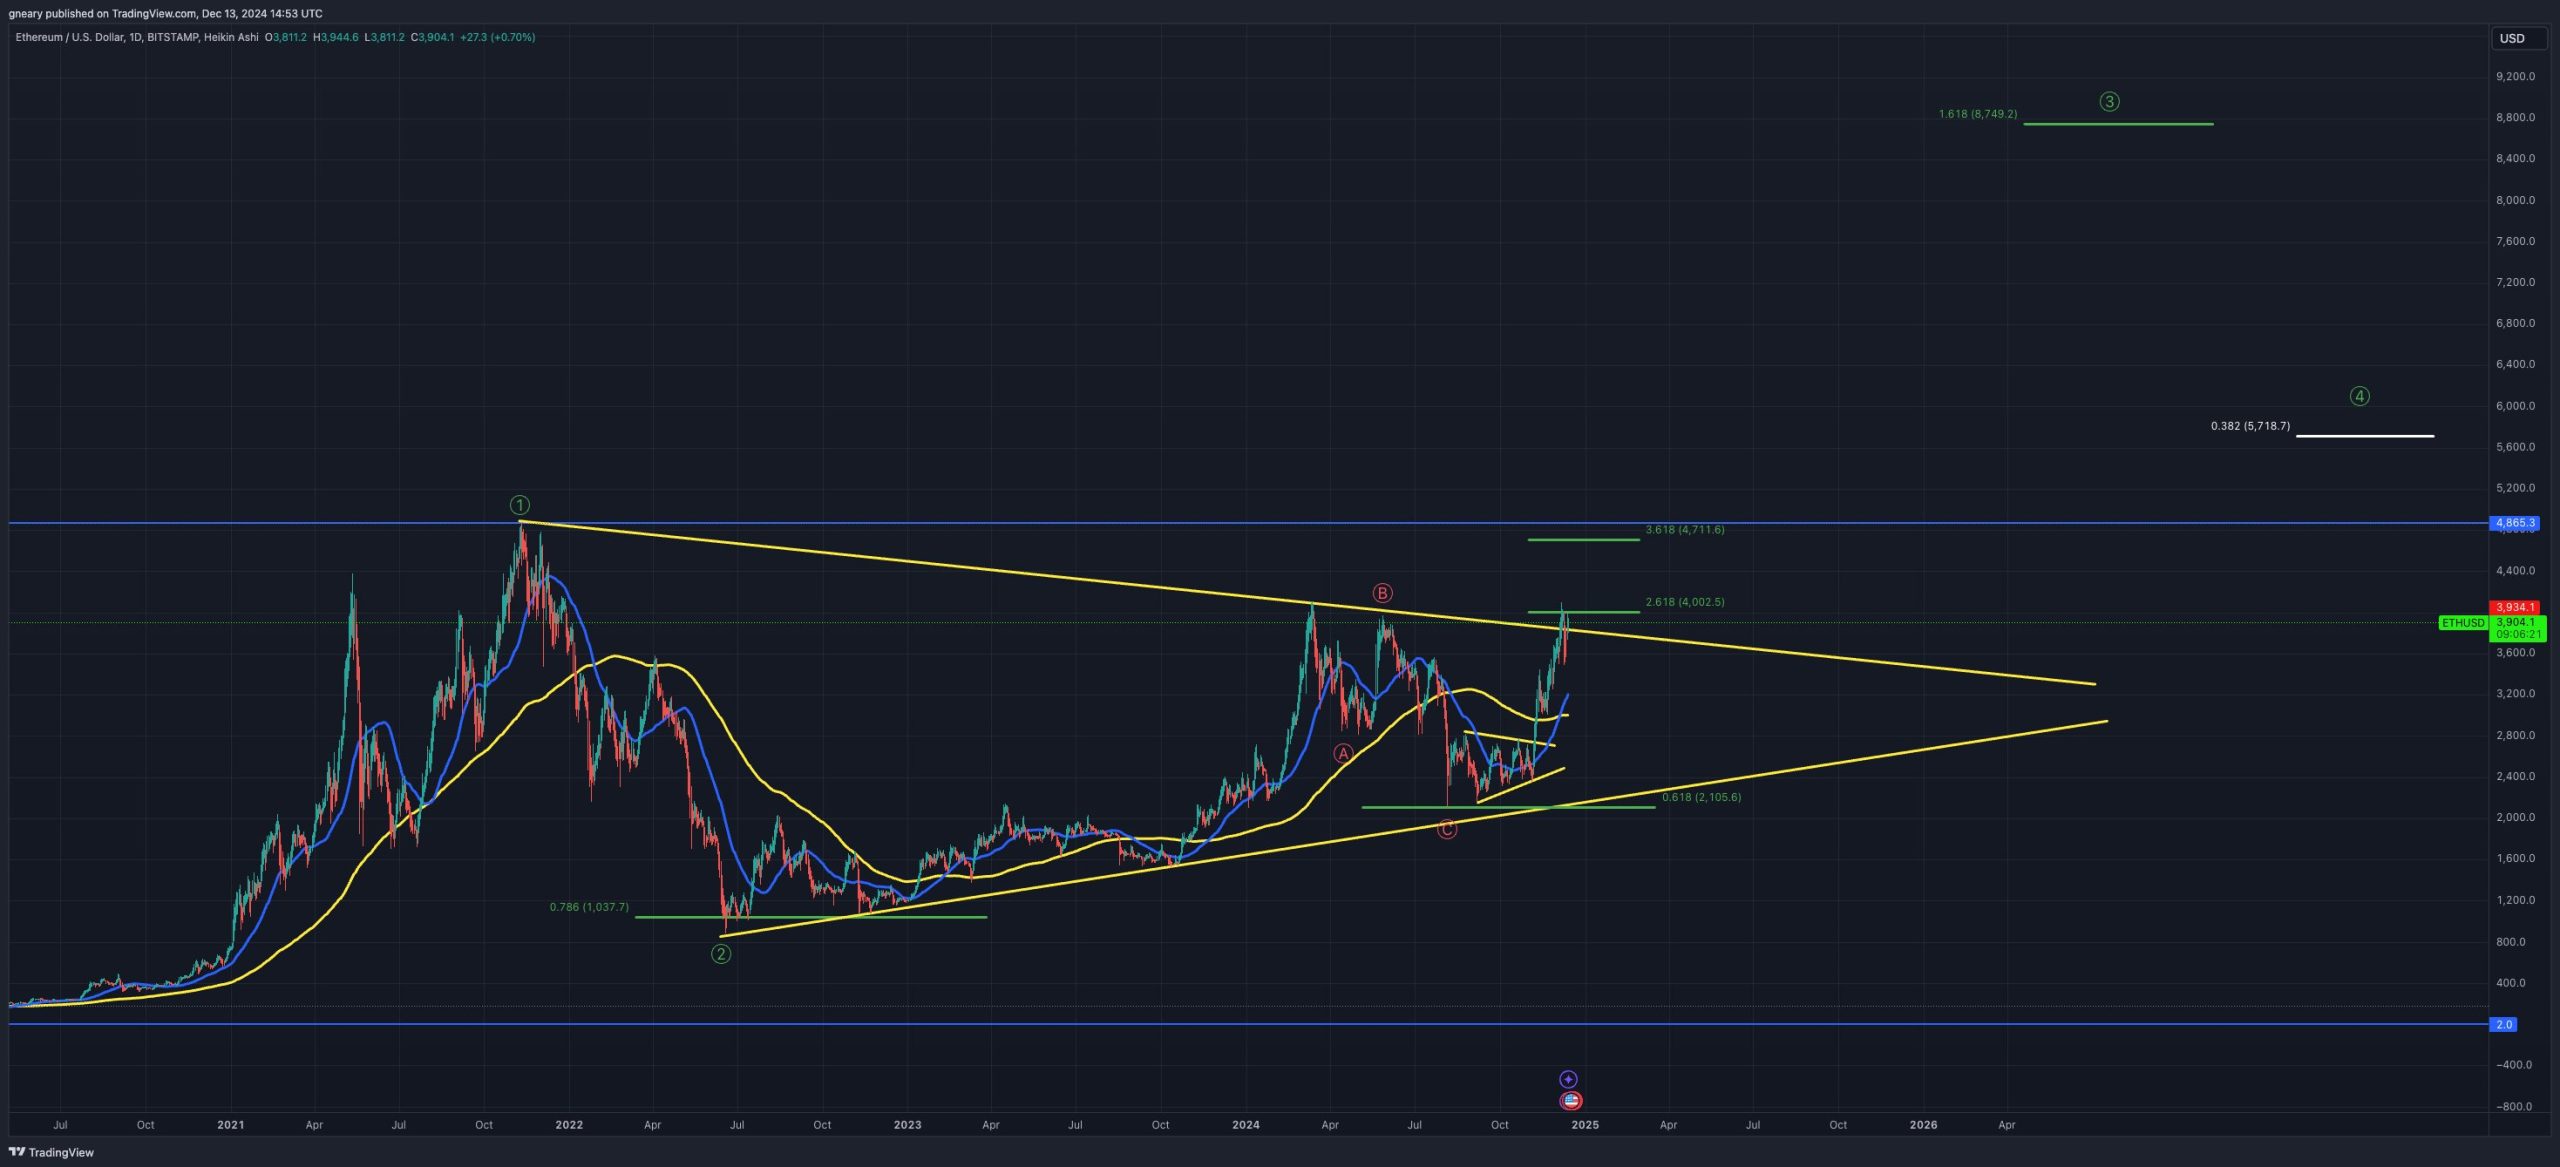The image size is (2560, 1167).
Task: Click the TradingView logo at bottom left
Action: (51, 1152)
